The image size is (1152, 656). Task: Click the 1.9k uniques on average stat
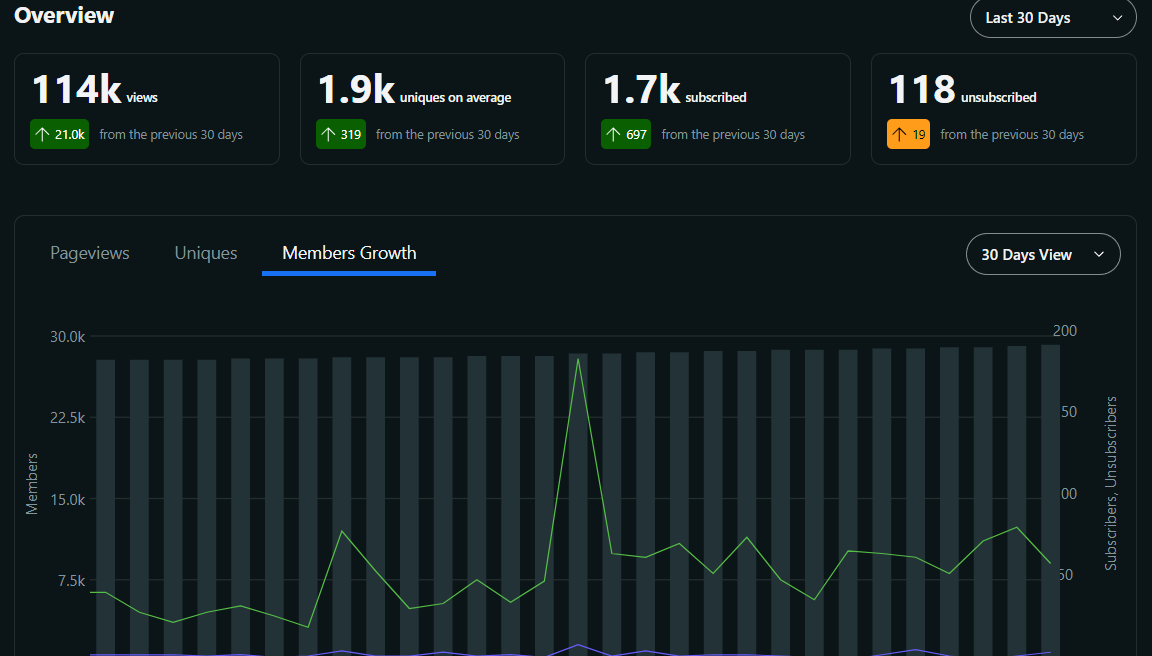[x=414, y=90]
